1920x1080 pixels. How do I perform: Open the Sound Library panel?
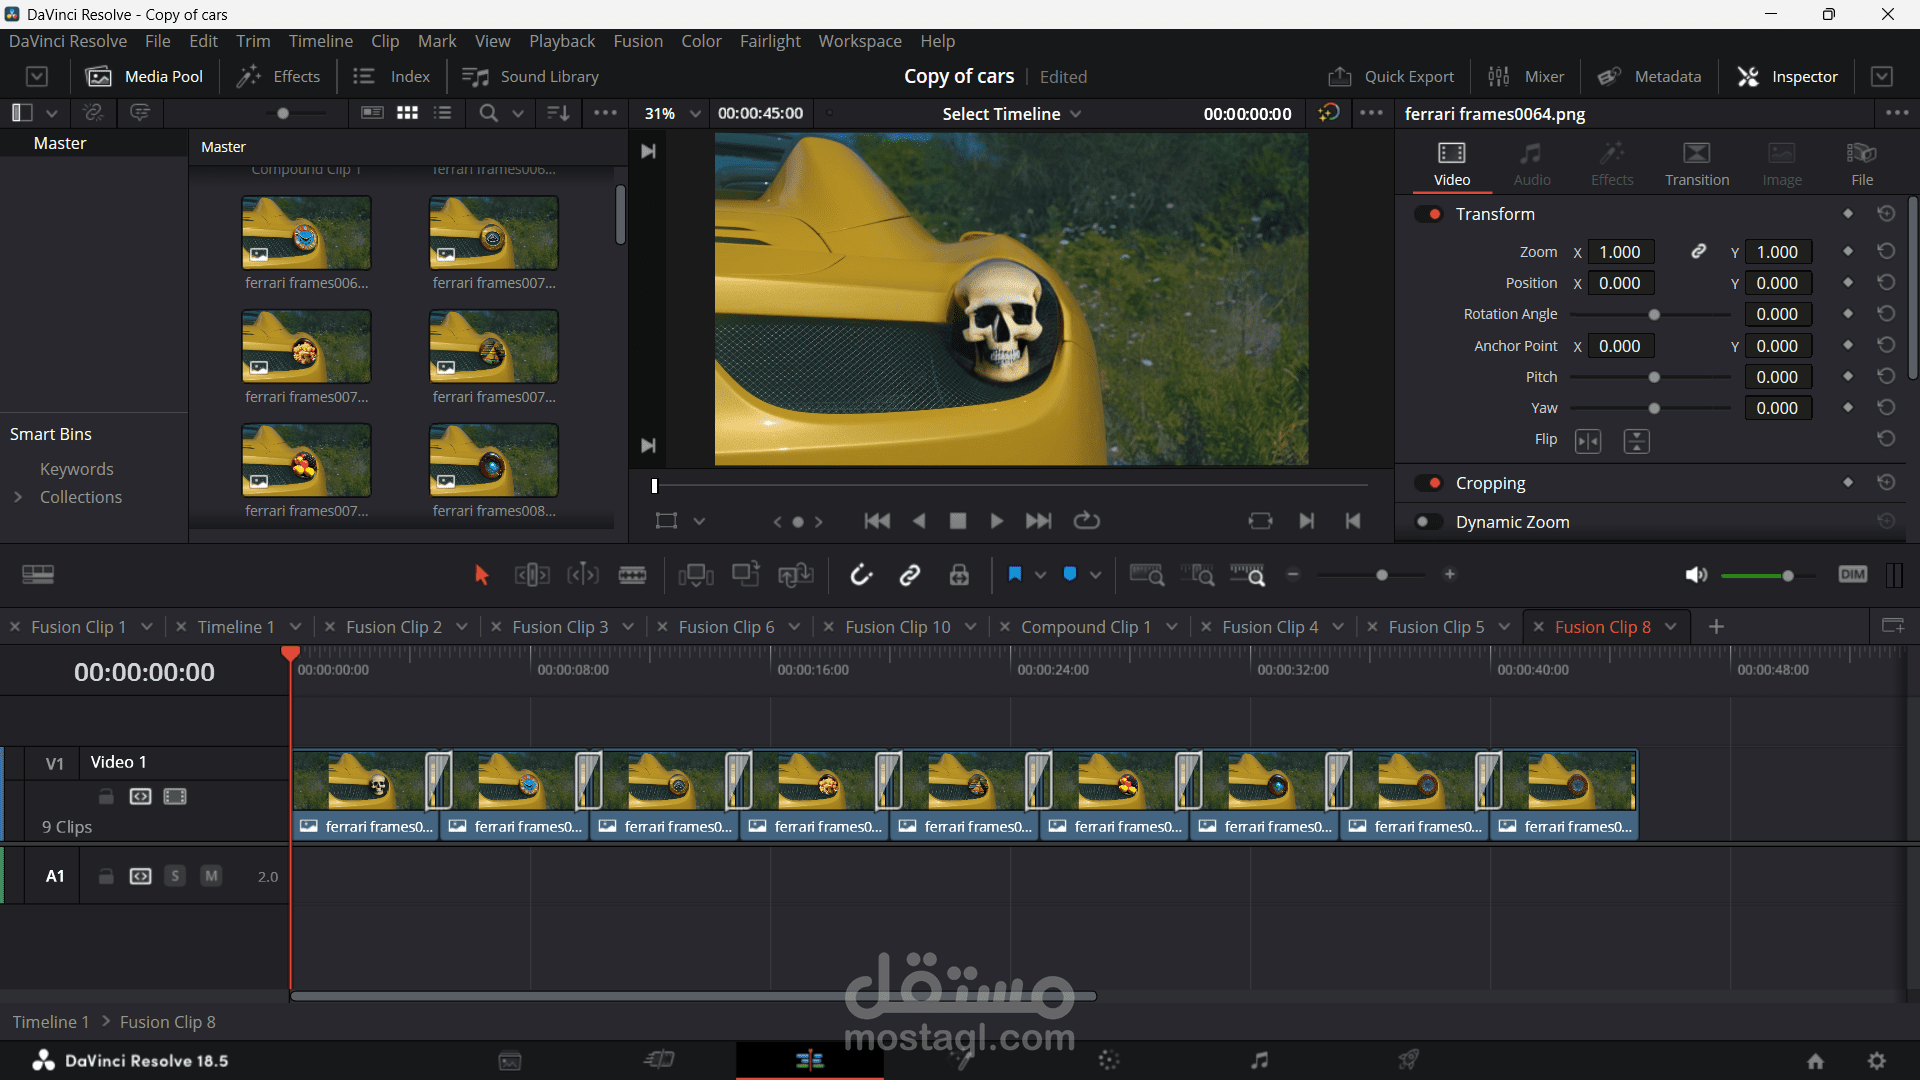(x=530, y=77)
